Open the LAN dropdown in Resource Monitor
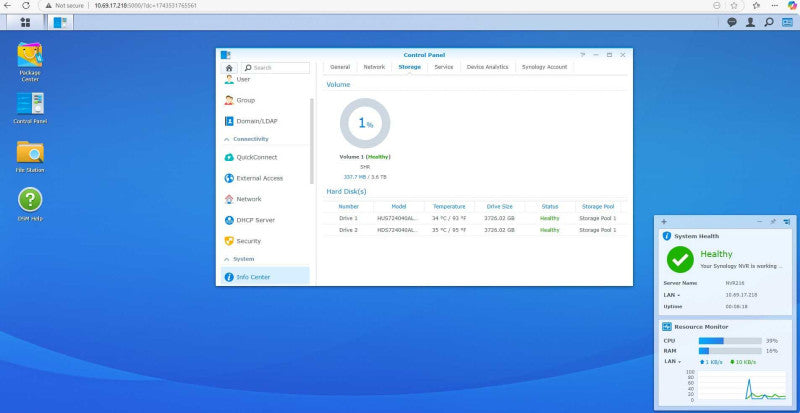 click(x=672, y=361)
